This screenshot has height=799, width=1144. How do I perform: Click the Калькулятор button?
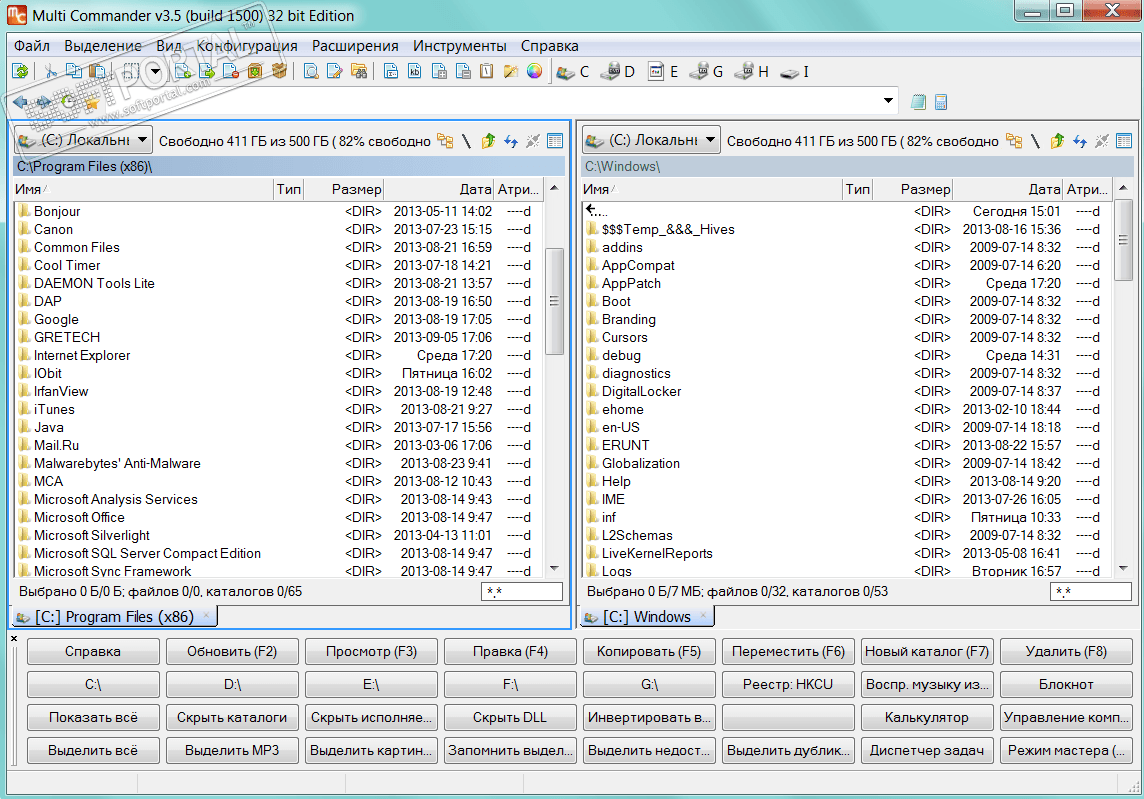pyautogui.click(x=927, y=717)
